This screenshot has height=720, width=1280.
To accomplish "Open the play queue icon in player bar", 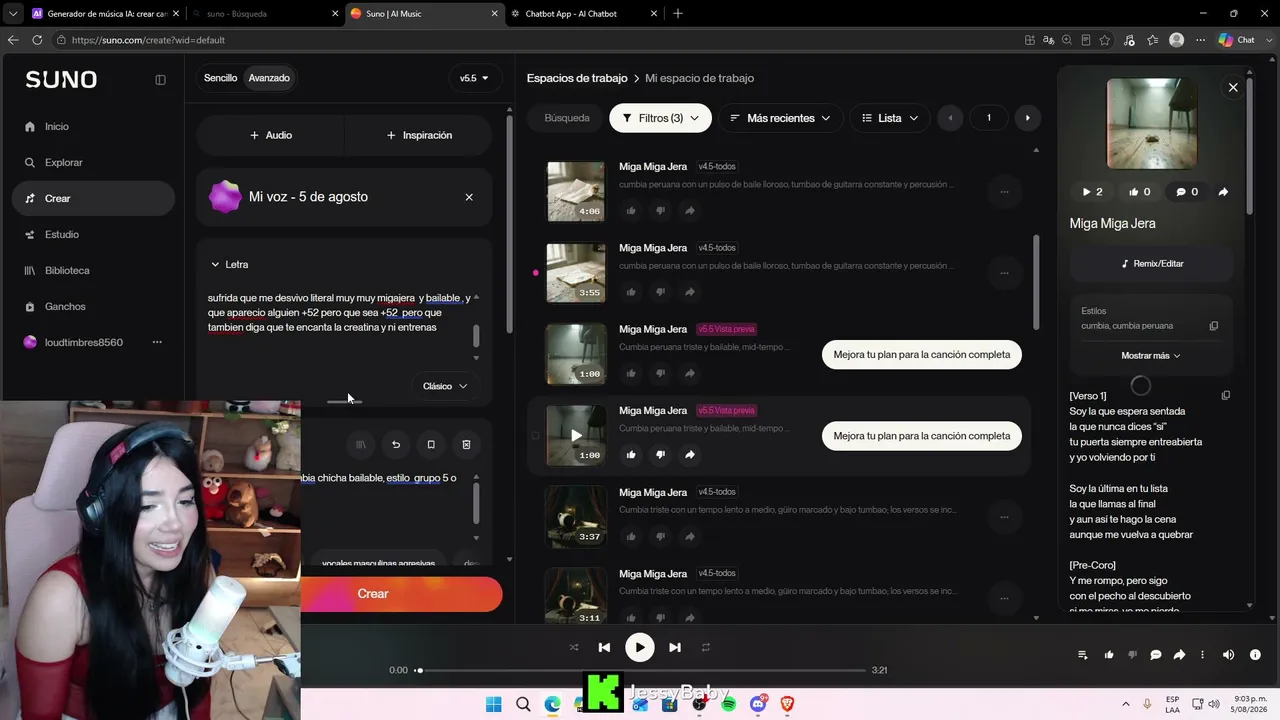I will 1082,655.
